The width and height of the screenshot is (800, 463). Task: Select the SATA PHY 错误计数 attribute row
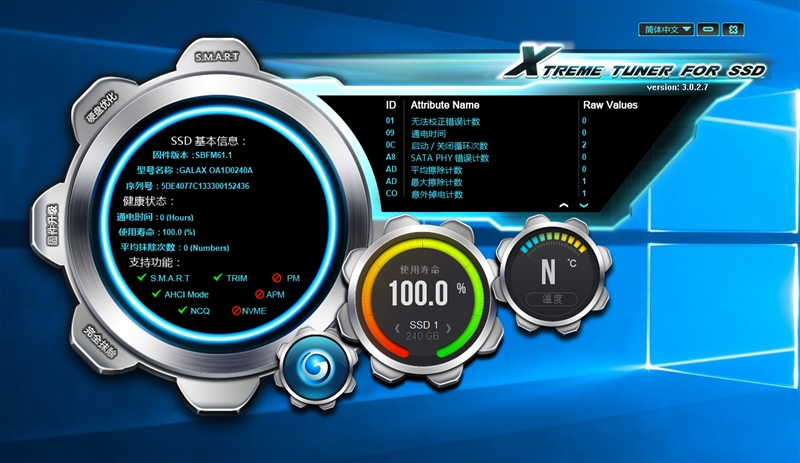tap(450, 157)
